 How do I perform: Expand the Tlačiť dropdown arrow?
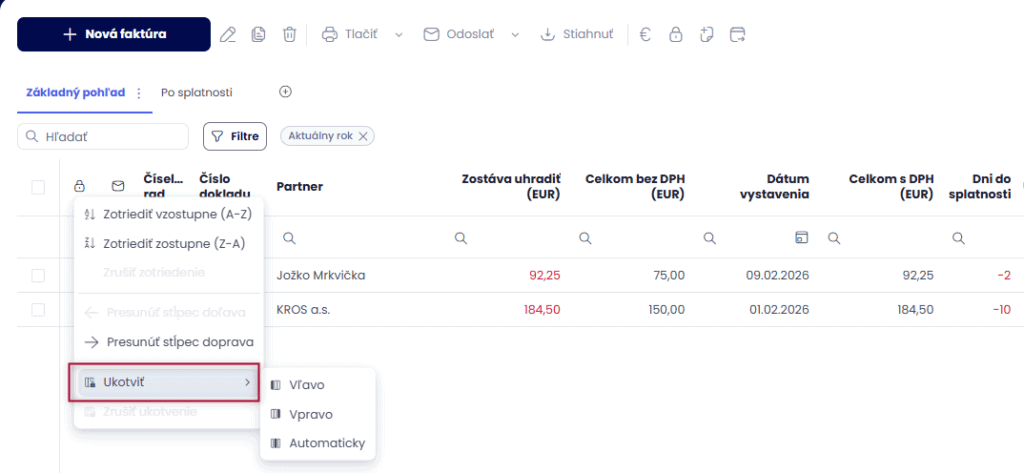click(x=398, y=35)
